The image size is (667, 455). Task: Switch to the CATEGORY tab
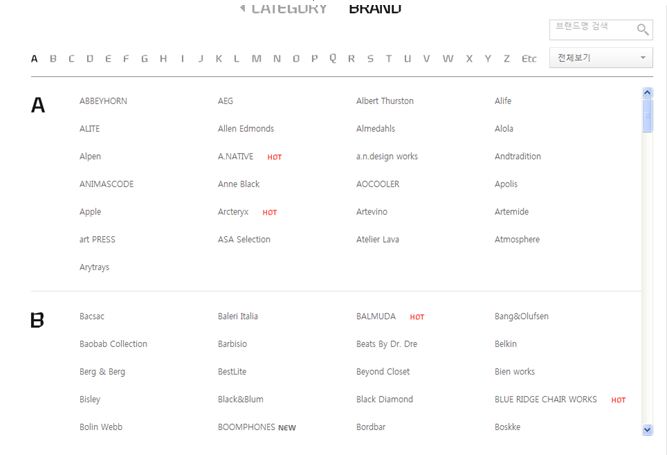coord(284,8)
